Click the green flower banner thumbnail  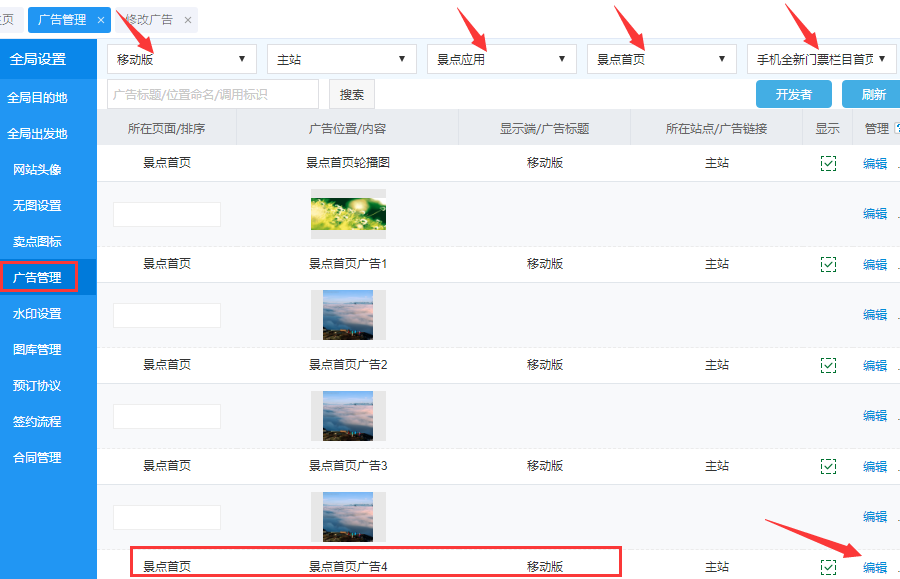click(x=348, y=213)
